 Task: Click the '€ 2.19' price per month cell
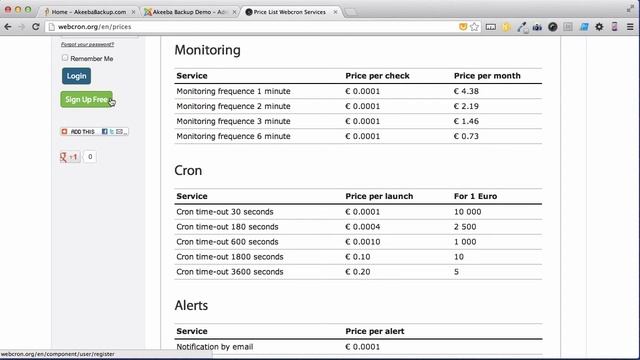tap(466, 106)
